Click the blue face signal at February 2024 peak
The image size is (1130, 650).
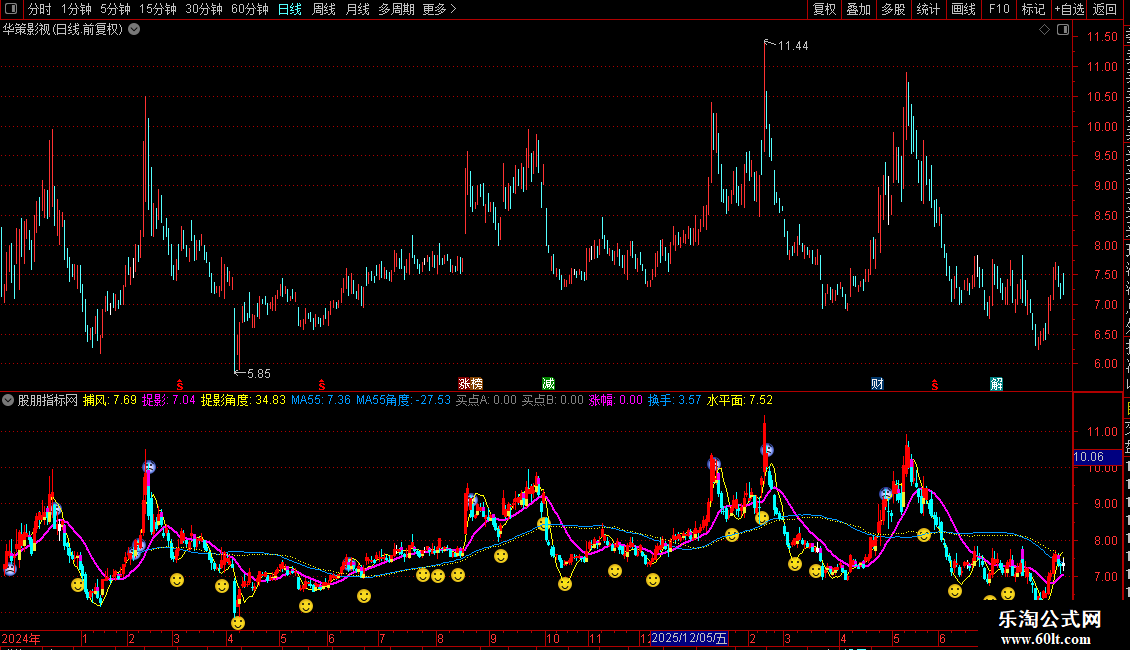(149, 467)
